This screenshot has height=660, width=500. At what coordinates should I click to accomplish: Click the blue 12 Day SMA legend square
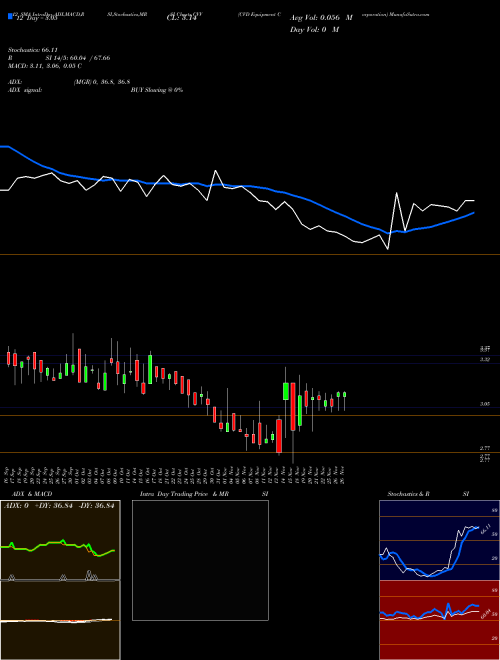tap(10, 16)
